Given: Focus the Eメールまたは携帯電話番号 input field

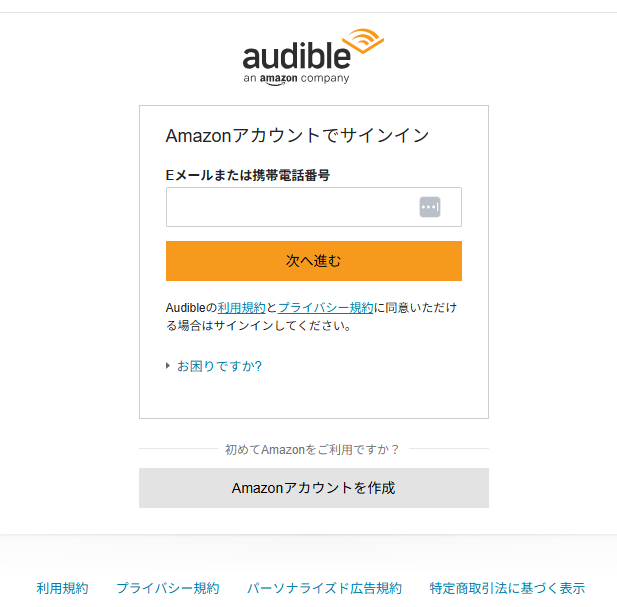Looking at the screenshot, I should 290,207.
